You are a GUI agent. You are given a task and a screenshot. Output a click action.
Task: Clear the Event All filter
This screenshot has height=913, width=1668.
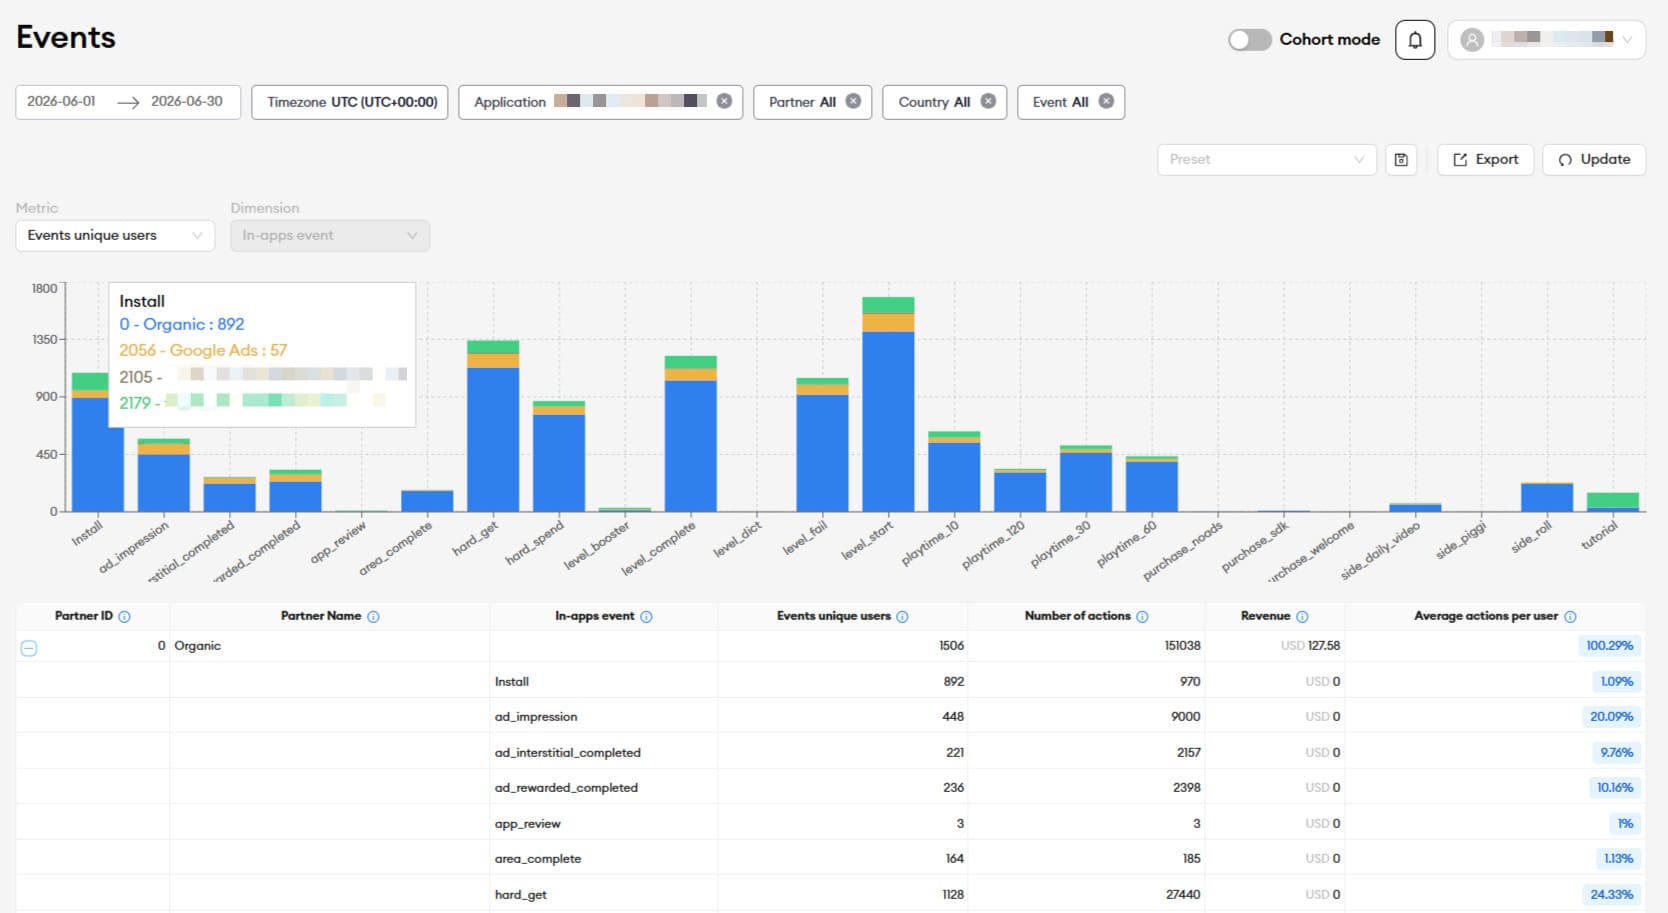click(1106, 101)
